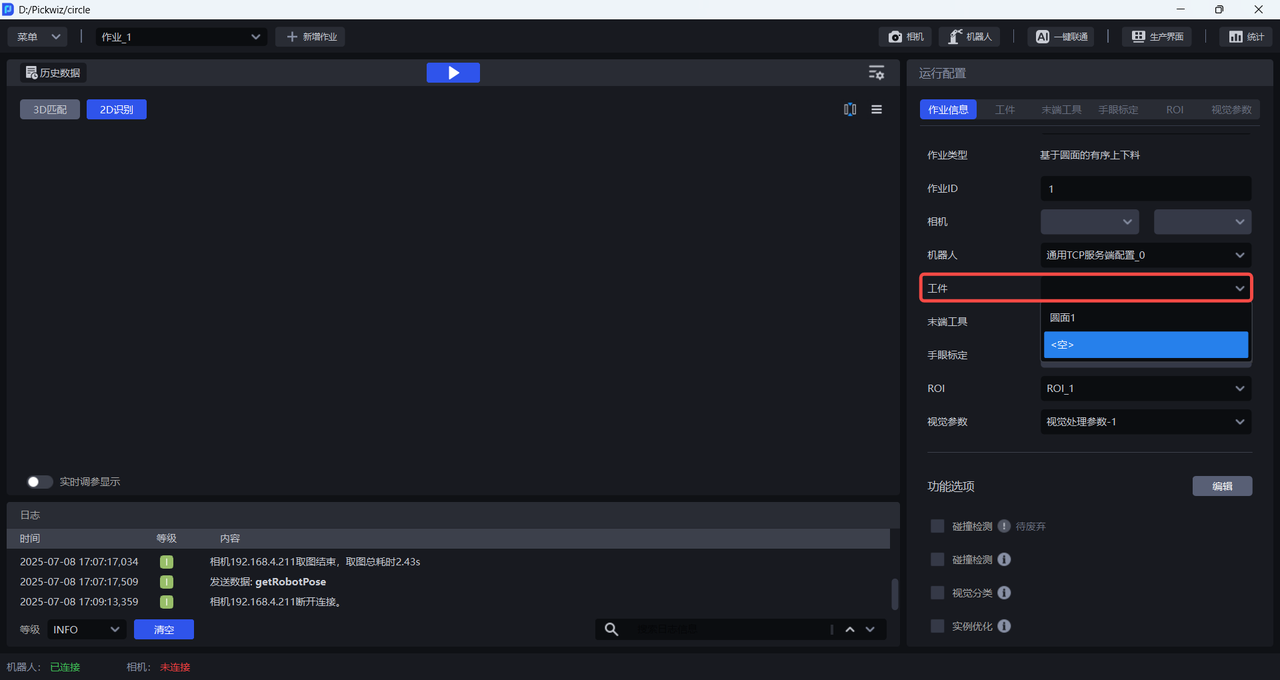1280x680 pixels.
Task: Click the 作业ID input field
Action: (x=1145, y=189)
